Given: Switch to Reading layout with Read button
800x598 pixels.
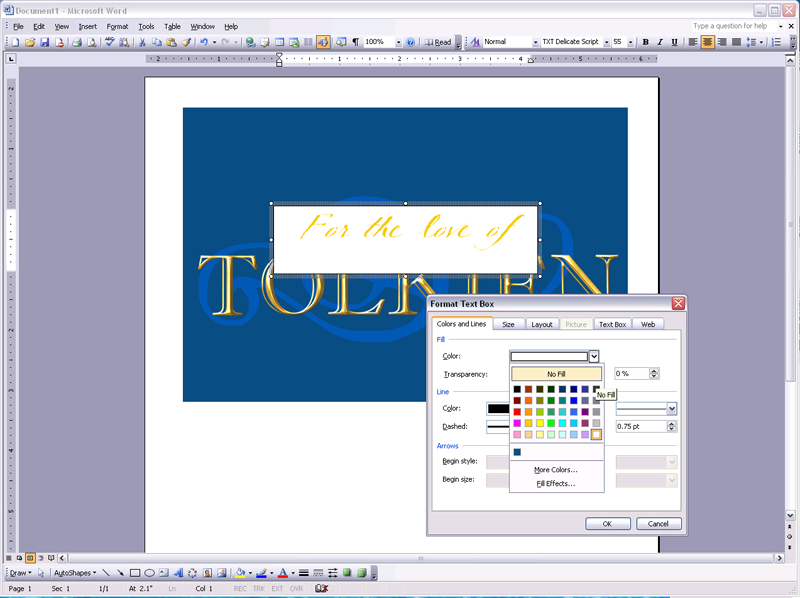Looking at the screenshot, I should point(438,42).
